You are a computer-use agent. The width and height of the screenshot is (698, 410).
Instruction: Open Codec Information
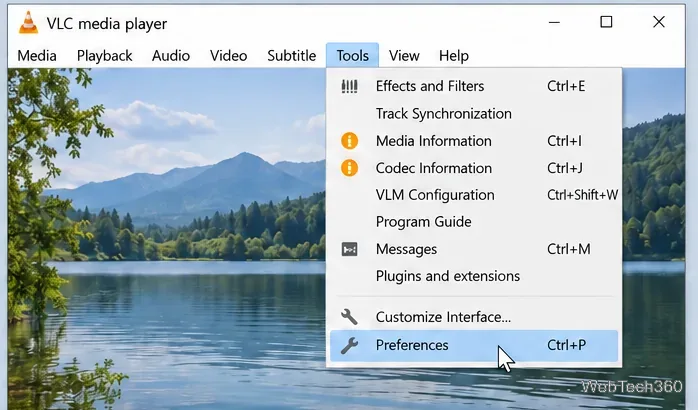pyautogui.click(x=474, y=168)
